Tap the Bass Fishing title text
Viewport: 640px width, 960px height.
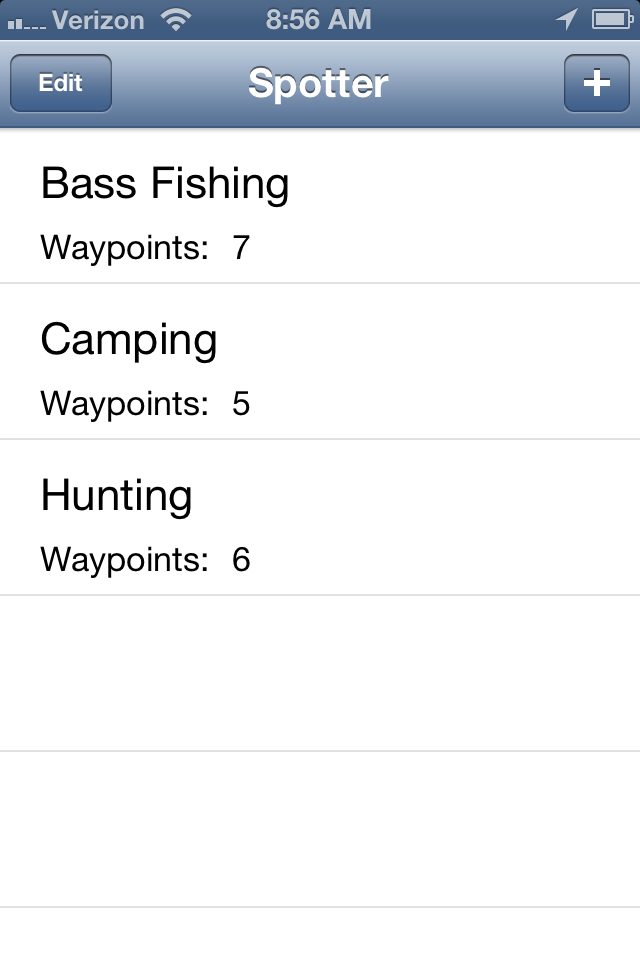(x=165, y=184)
